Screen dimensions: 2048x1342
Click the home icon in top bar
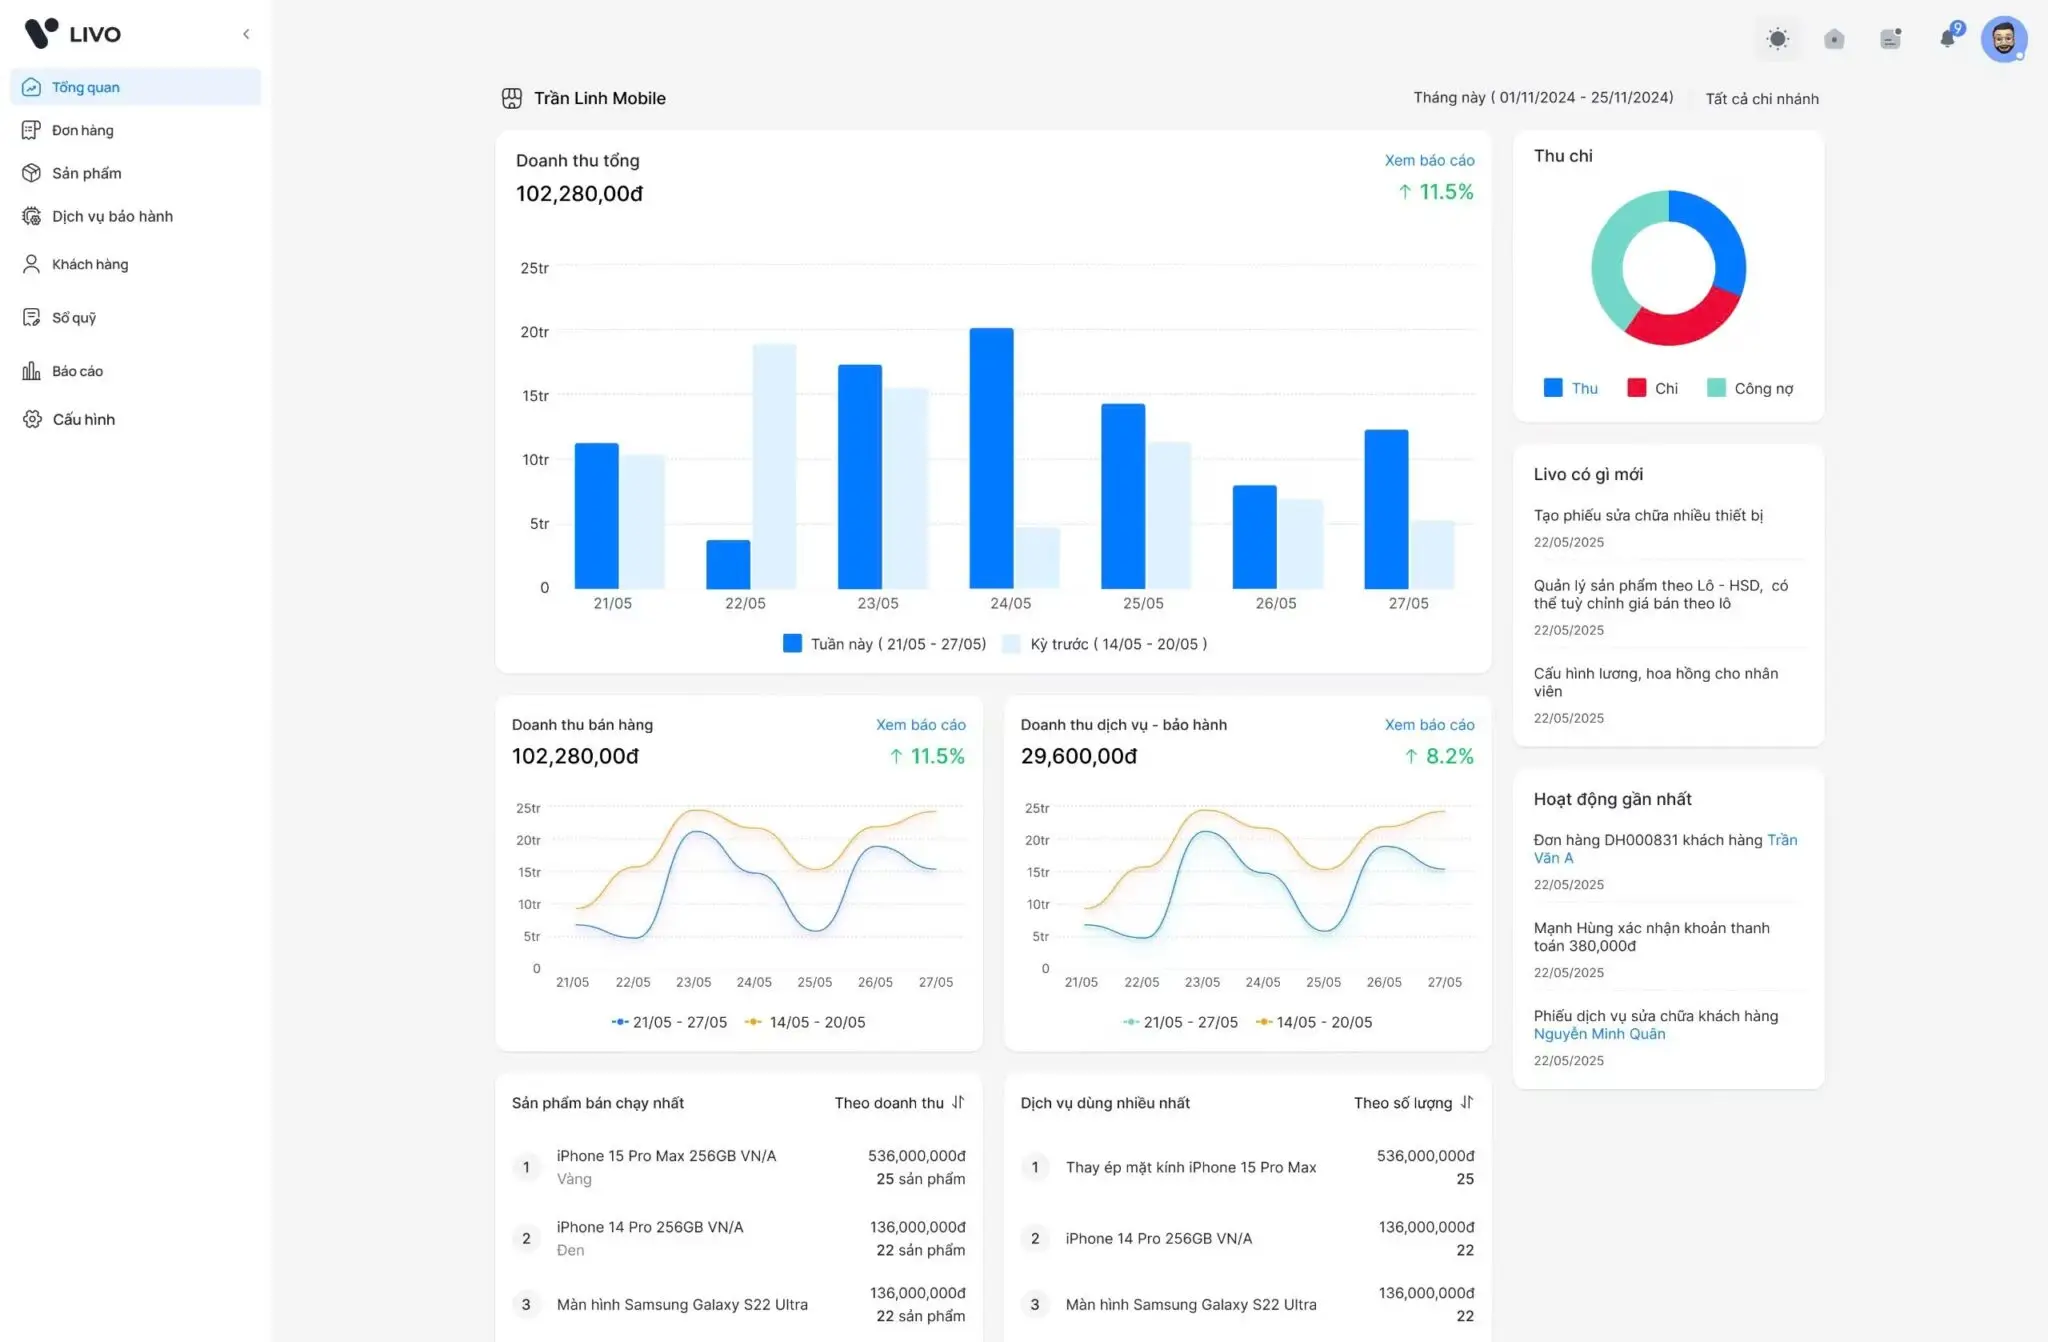1834,39
